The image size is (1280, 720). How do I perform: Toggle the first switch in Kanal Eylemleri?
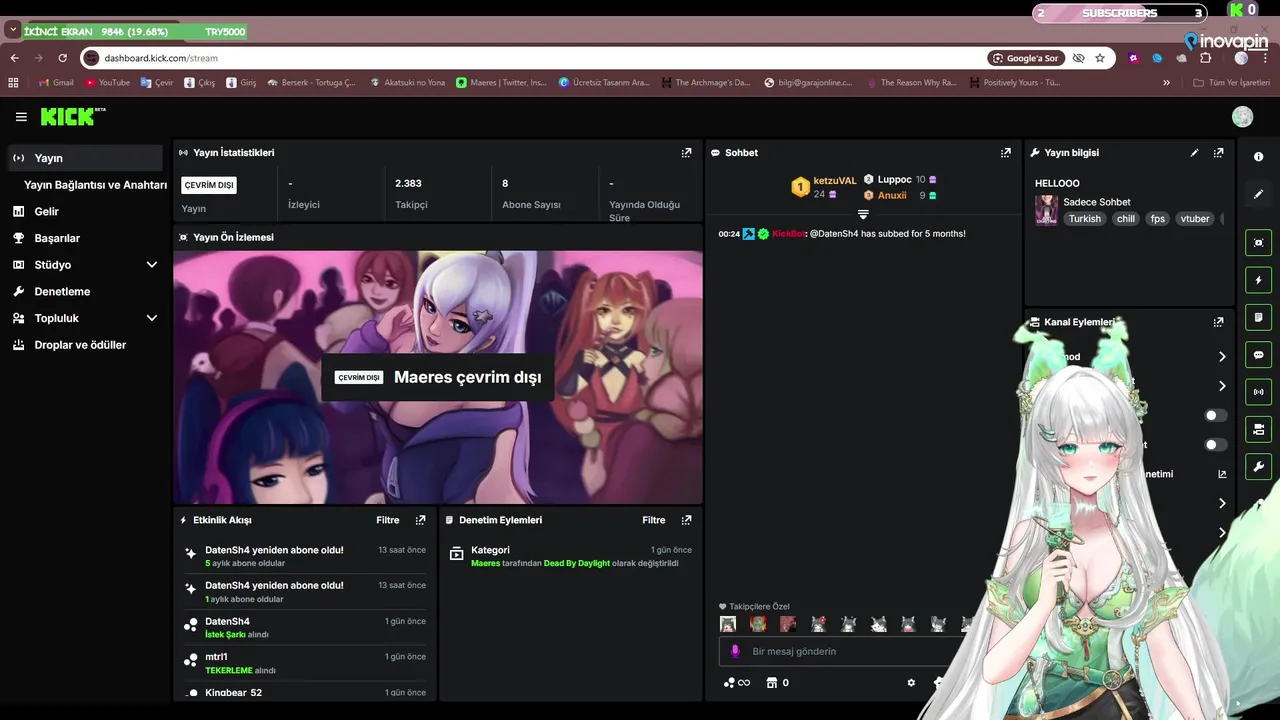1215,415
